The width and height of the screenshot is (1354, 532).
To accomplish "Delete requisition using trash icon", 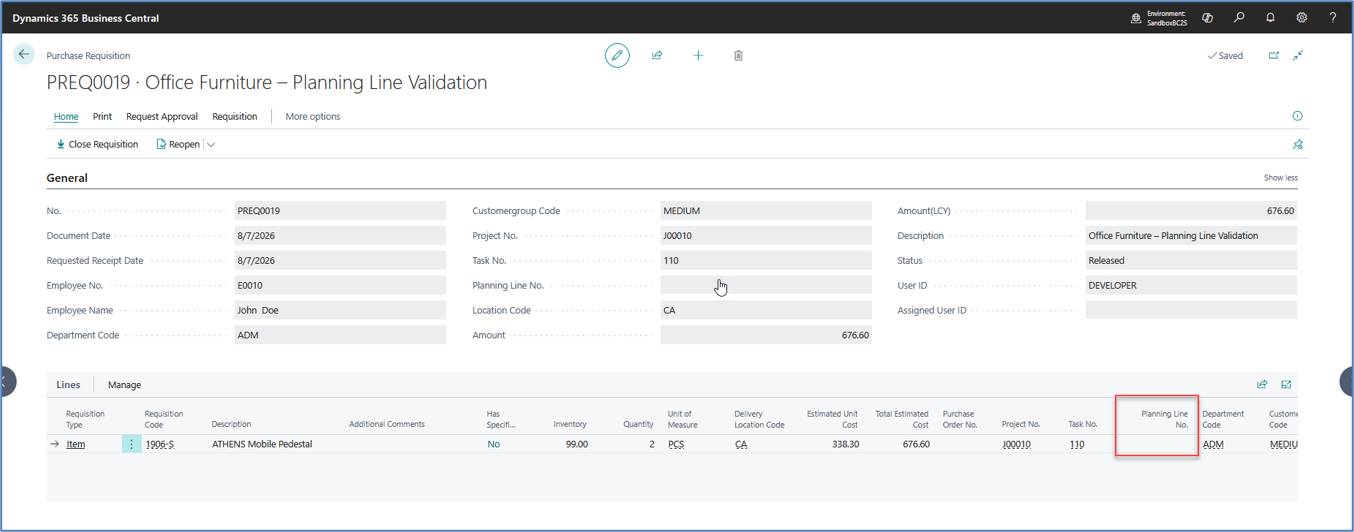I will click(x=738, y=55).
